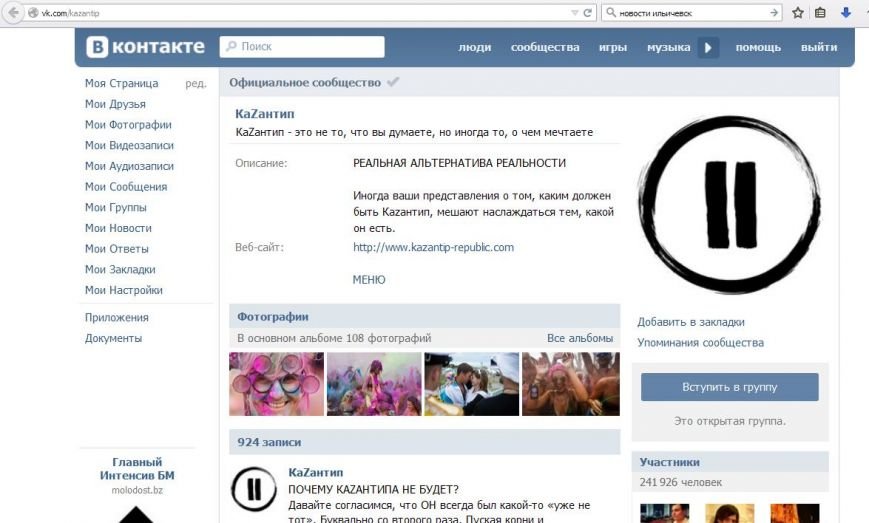The width and height of the screenshot is (869, 523).
Task: Open the URL history dropdown arrow
Action: 575,13
